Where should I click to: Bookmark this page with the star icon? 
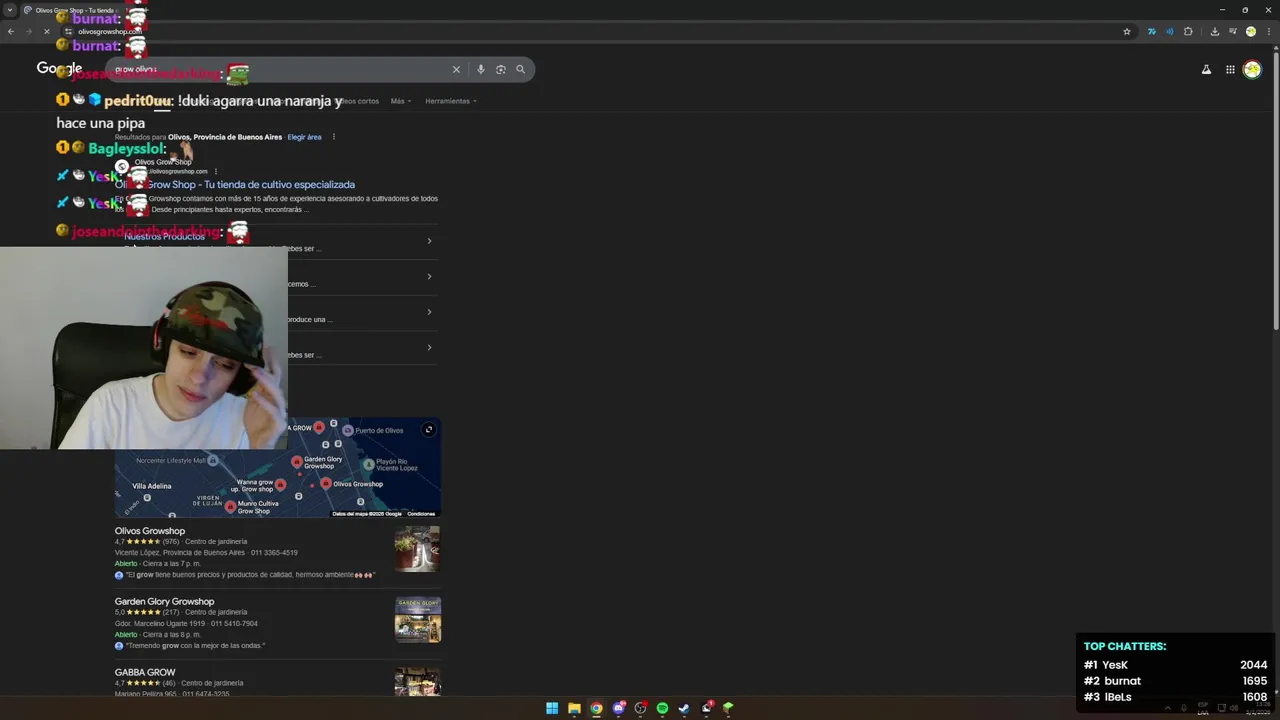point(1127,31)
